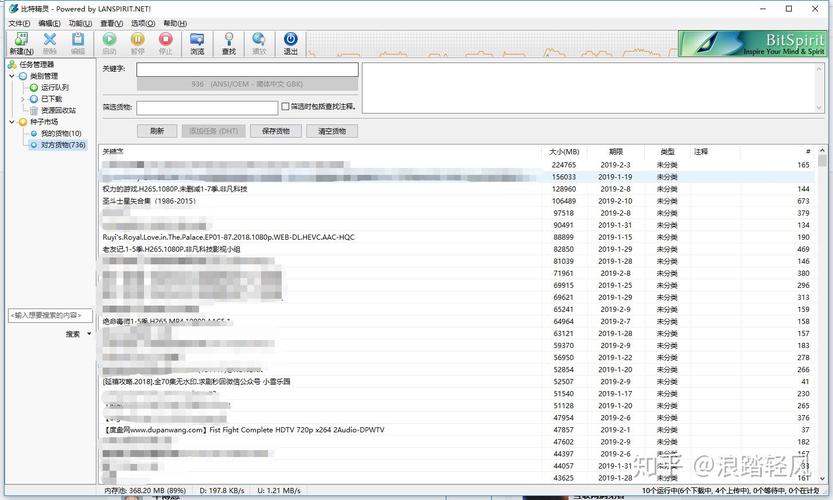Click the 删除 (Delete) X icon
The height and width of the screenshot is (500, 833).
[x=49, y=40]
